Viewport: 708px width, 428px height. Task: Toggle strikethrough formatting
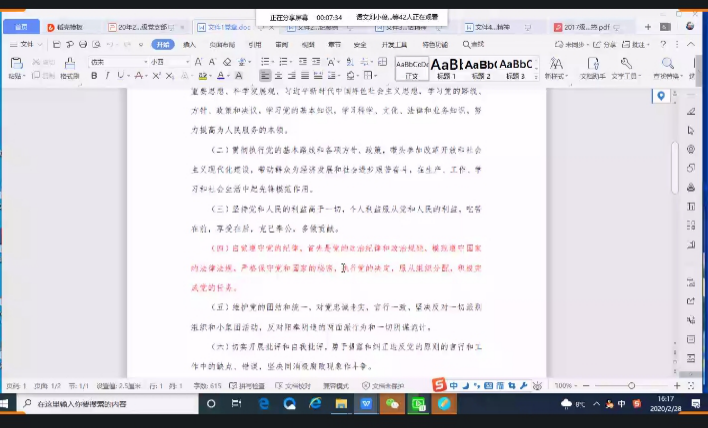tap(137, 76)
